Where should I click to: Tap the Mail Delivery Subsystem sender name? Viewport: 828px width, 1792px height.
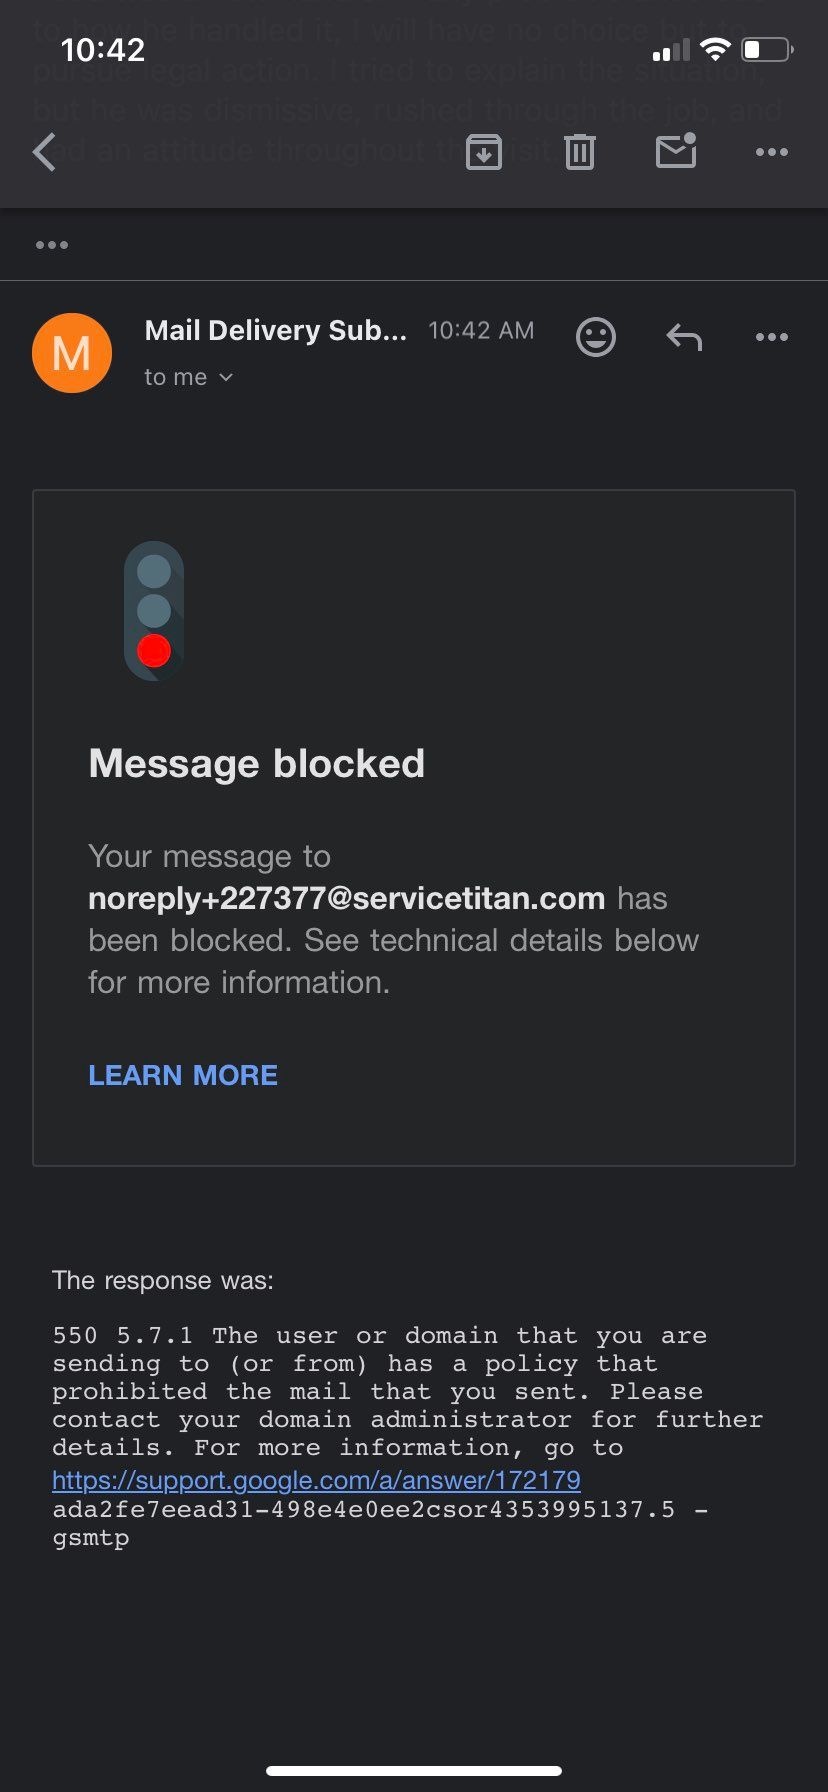pyautogui.click(x=276, y=331)
